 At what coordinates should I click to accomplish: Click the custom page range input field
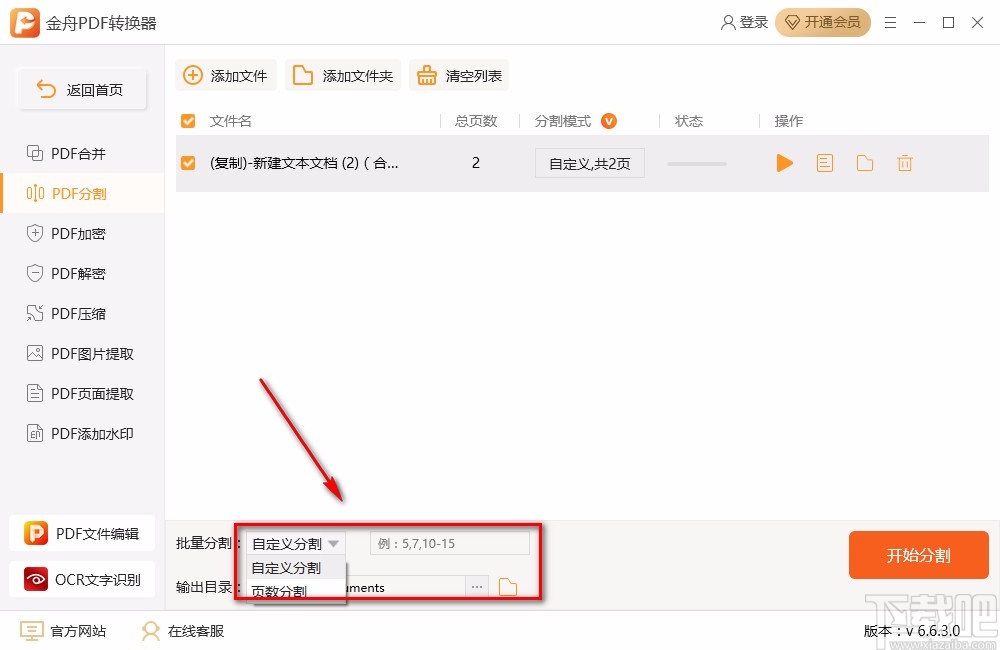[x=450, y=543]
